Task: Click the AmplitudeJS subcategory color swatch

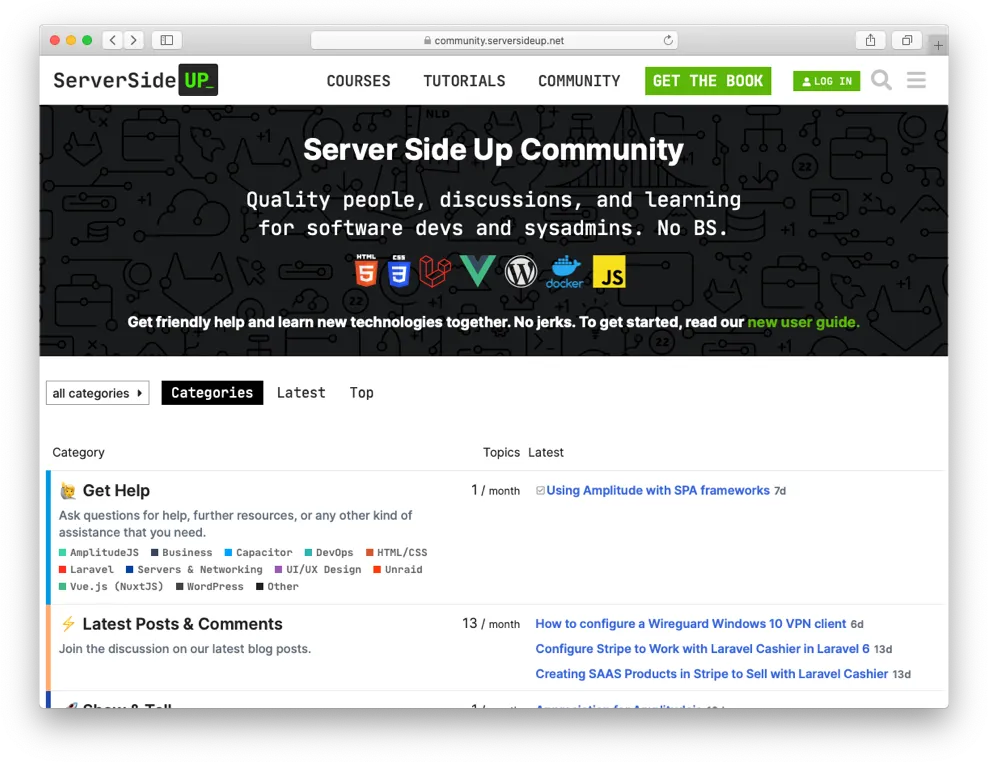Action: 62,553
